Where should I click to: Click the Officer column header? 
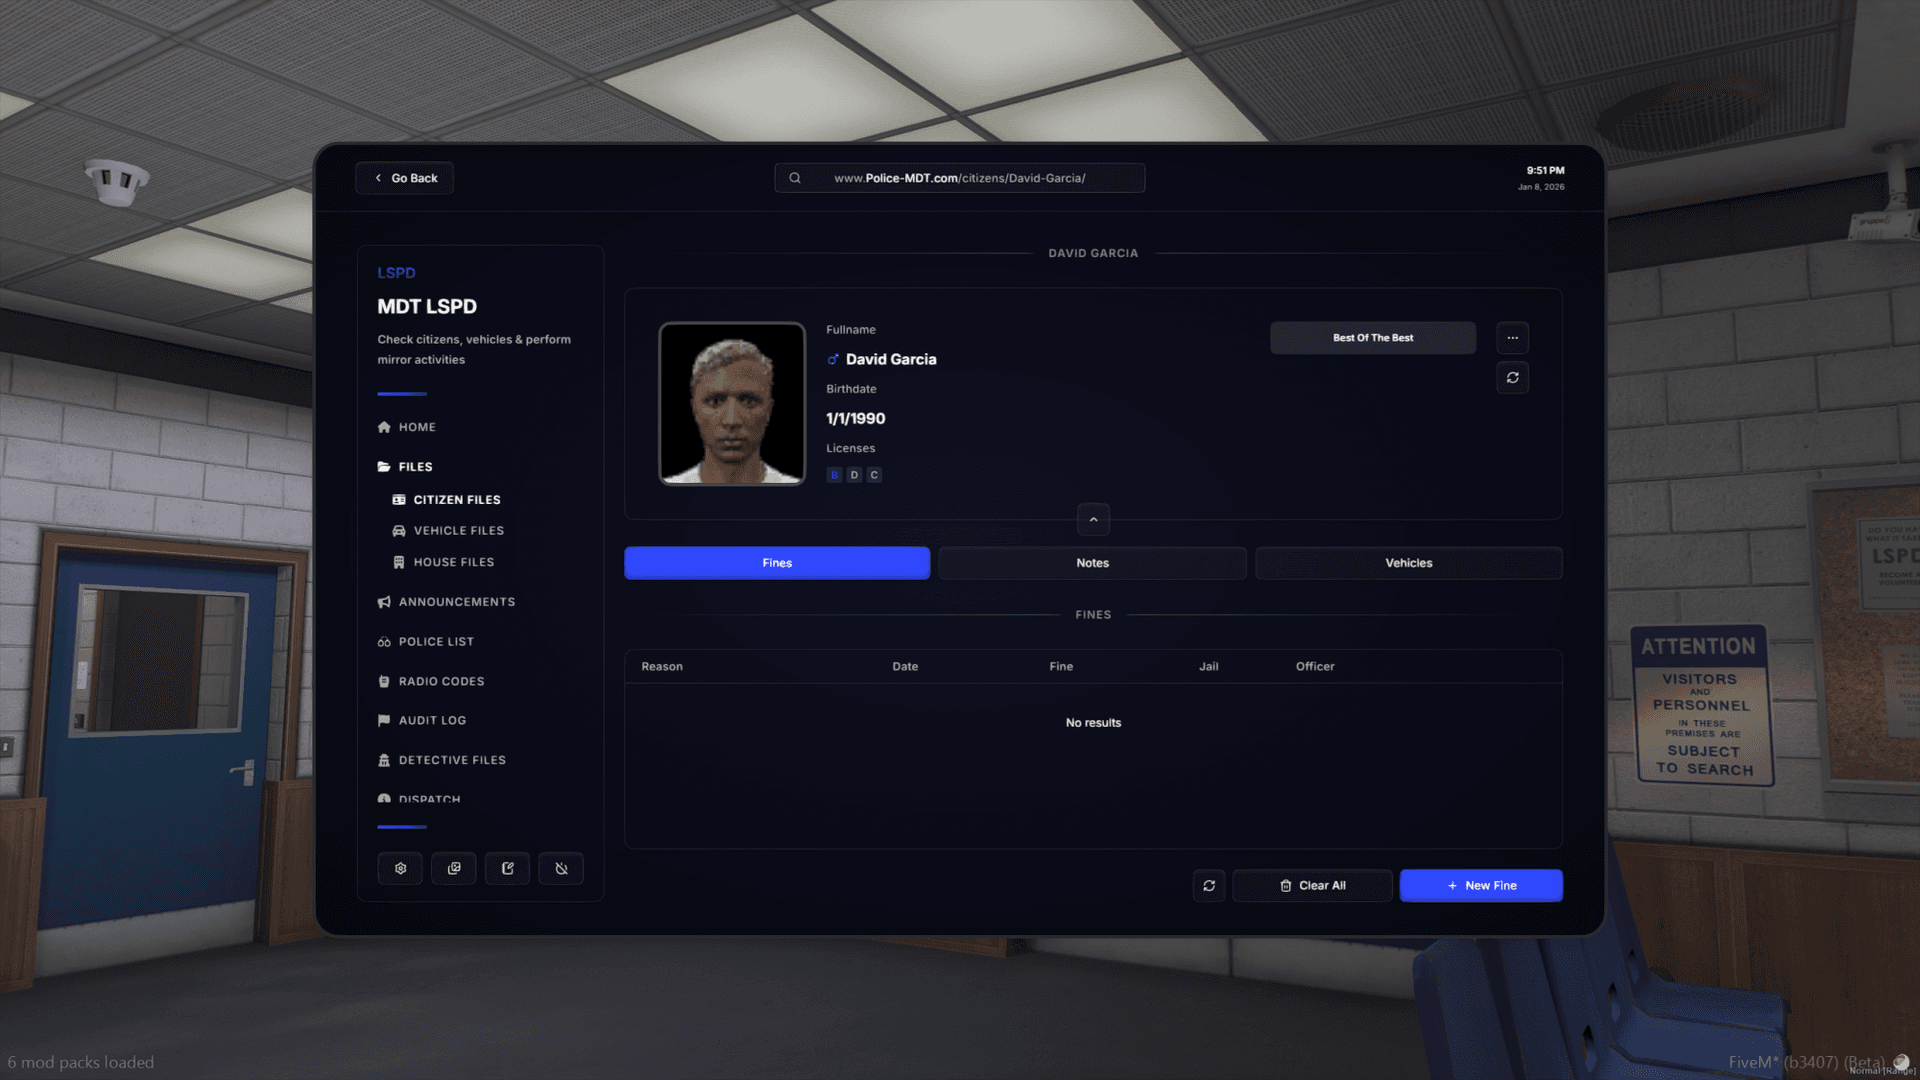(x=1315, y=666)
